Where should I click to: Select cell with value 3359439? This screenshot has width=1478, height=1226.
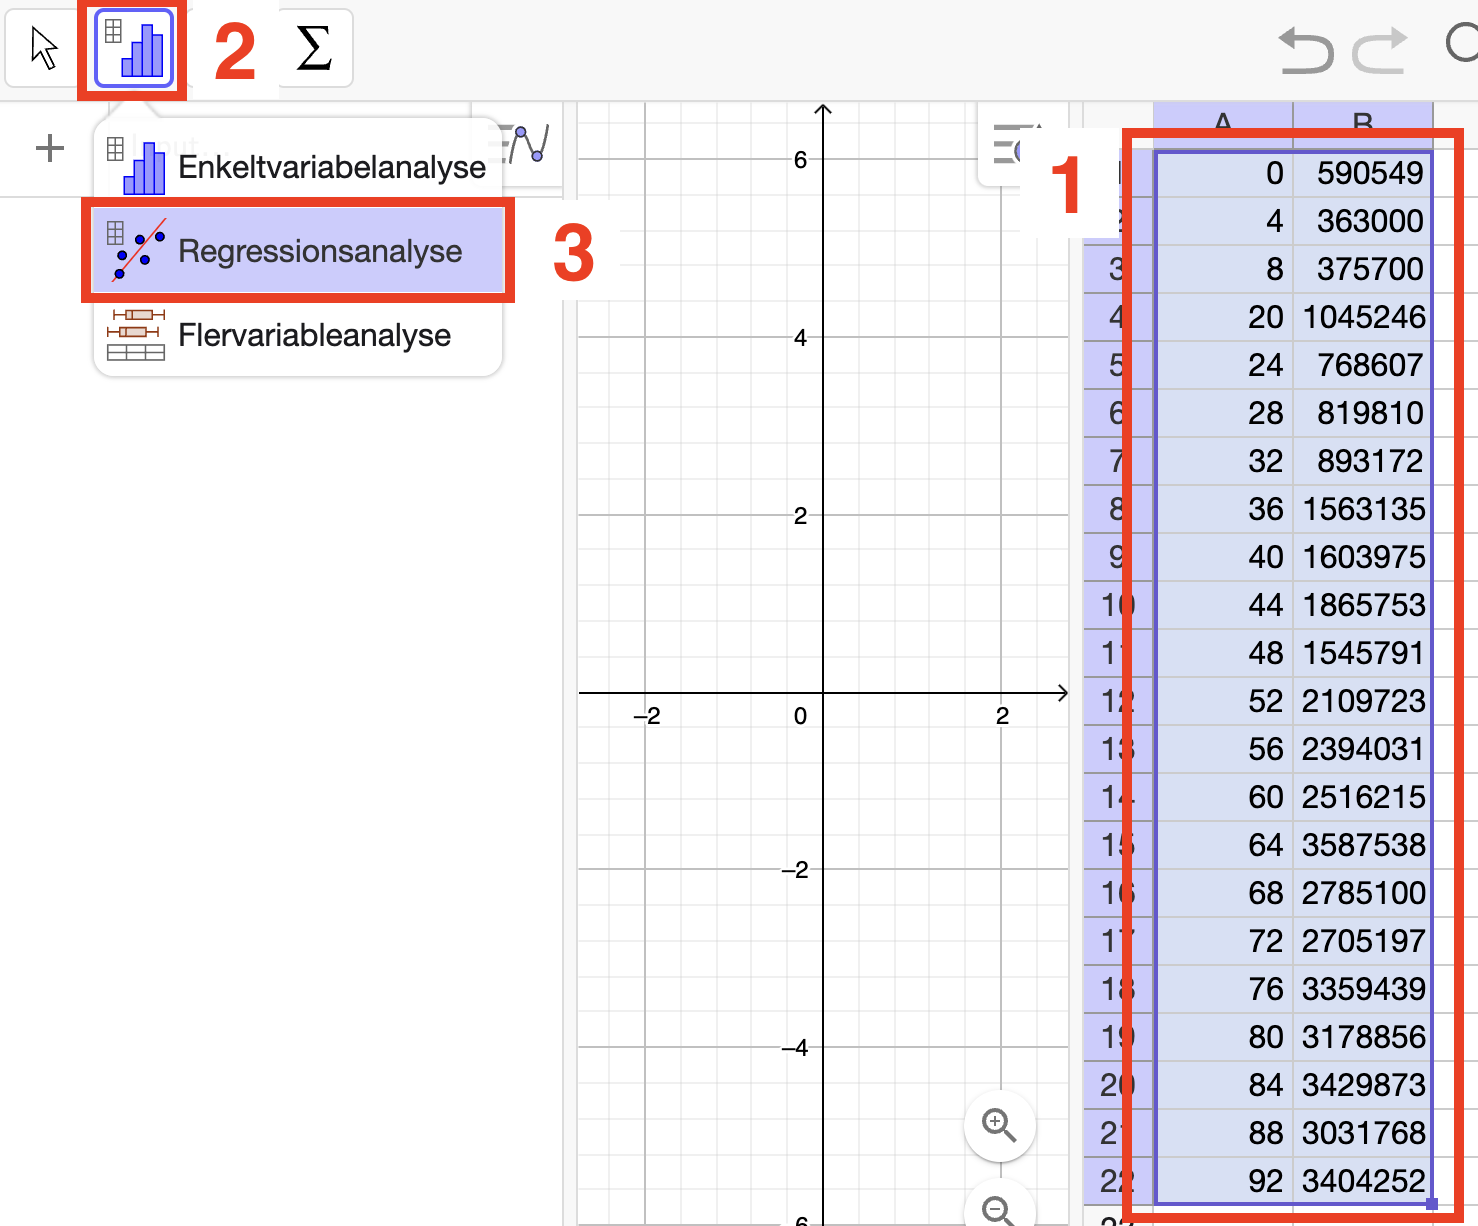pyautogui.click(x=1362, y=989)
